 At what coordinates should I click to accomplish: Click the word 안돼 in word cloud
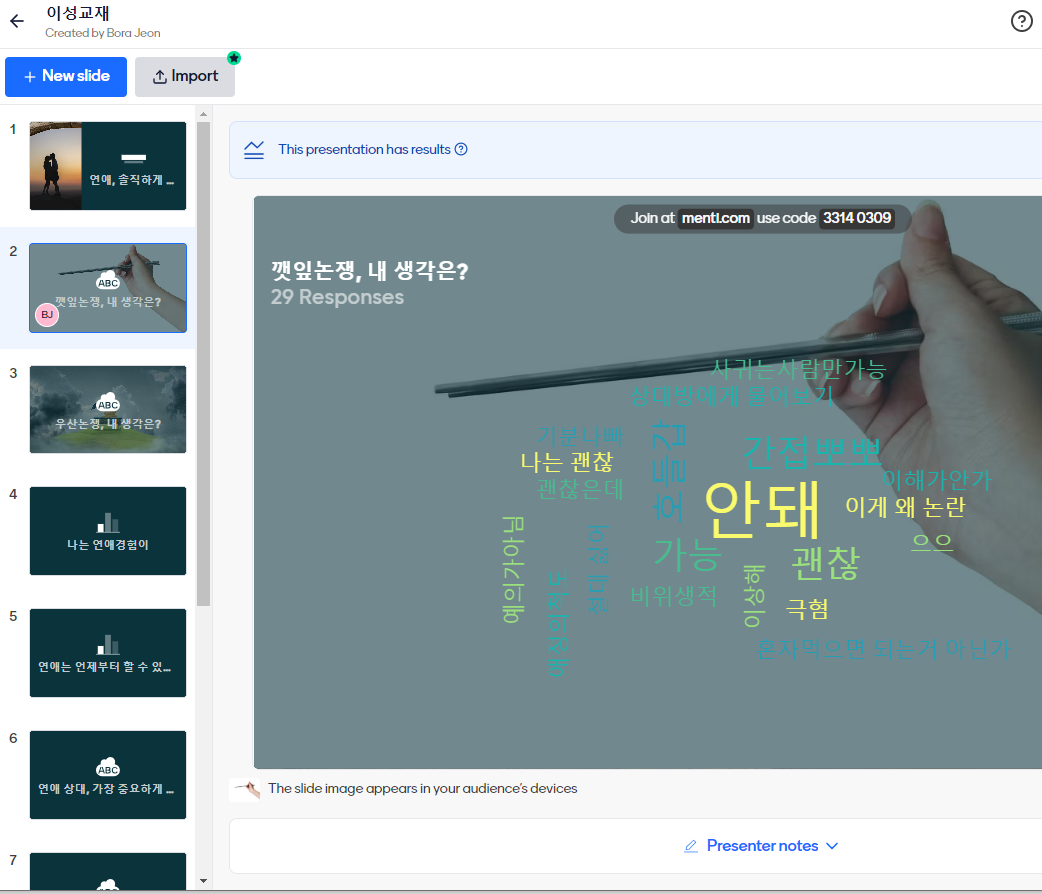(762, 509)
